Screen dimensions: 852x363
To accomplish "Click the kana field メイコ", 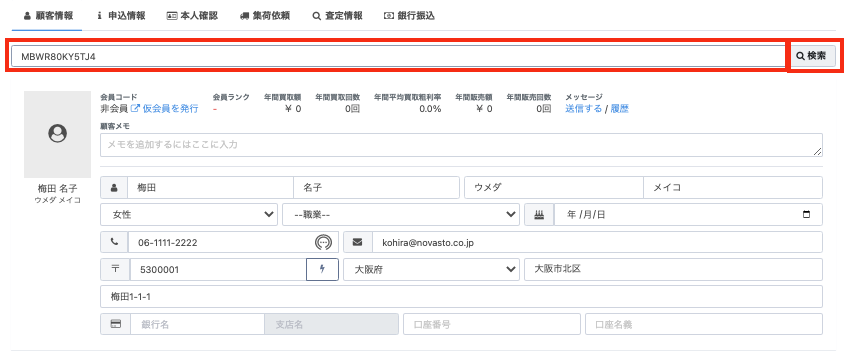I will coord(733,187).
